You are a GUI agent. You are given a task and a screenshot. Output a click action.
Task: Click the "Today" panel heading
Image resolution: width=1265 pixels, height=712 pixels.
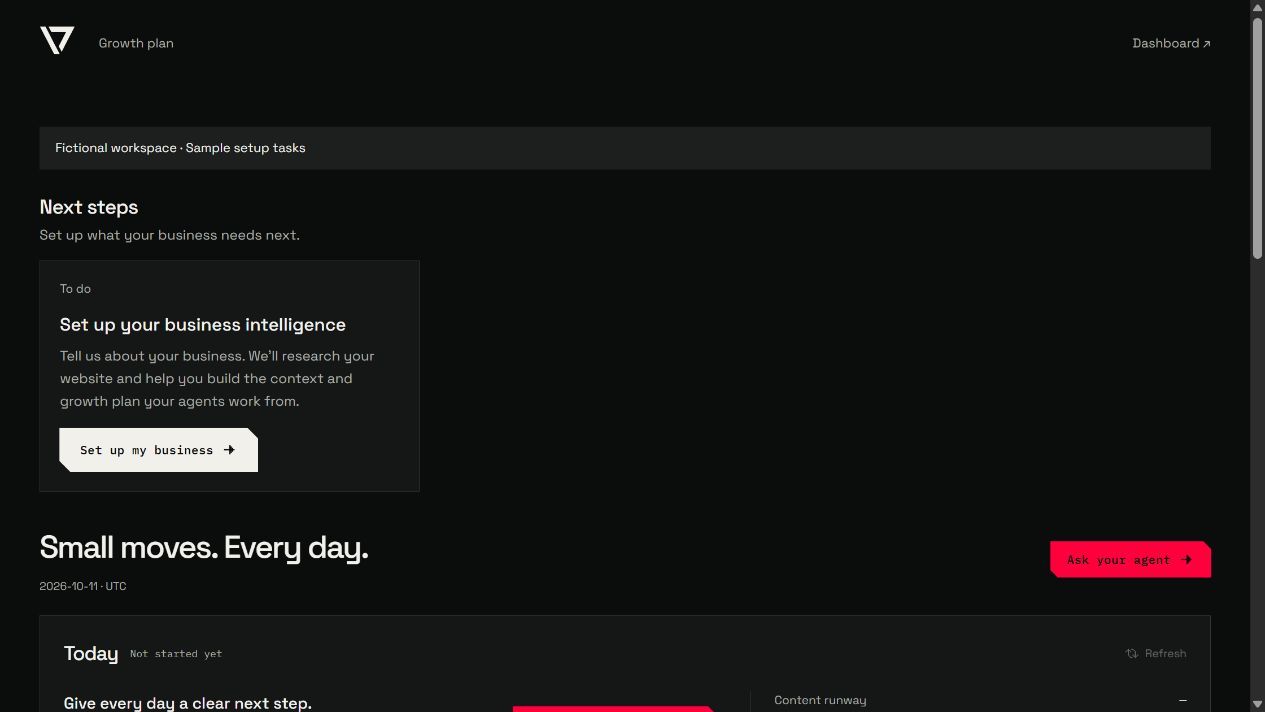[x=91, y=653]
